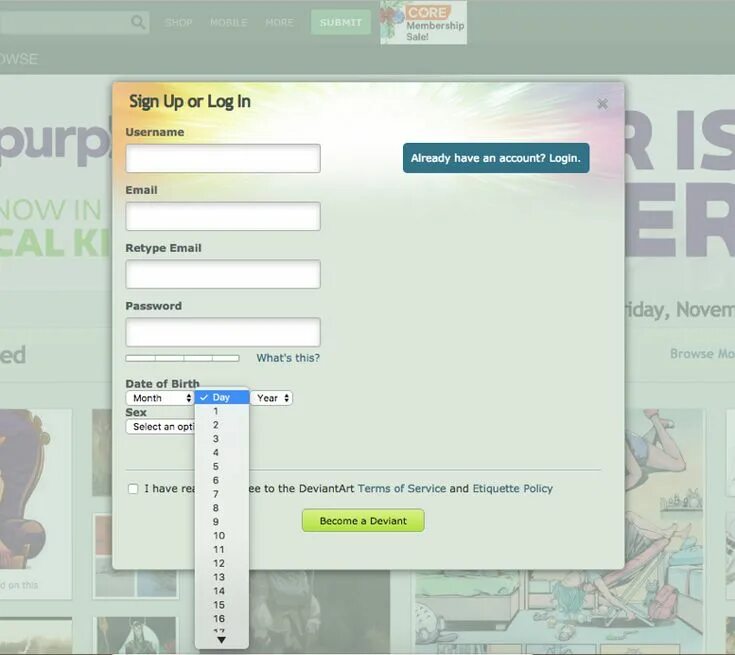735x655 pixels.
Task: Click the Password input field
Action: pos(223,332)
